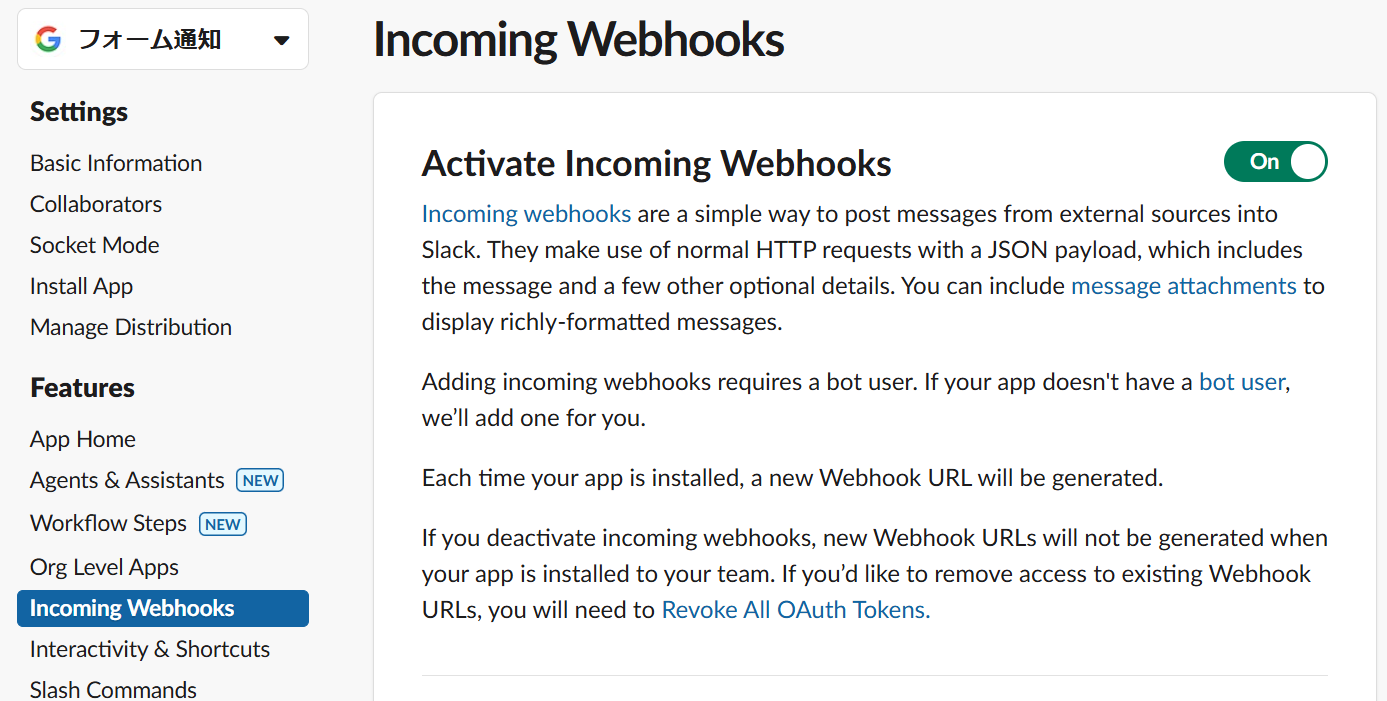Click NEW badge beside Workflow Steps
Image resolution: width=1387 pixels, height=701 pixels.
[x=223, y=524]
